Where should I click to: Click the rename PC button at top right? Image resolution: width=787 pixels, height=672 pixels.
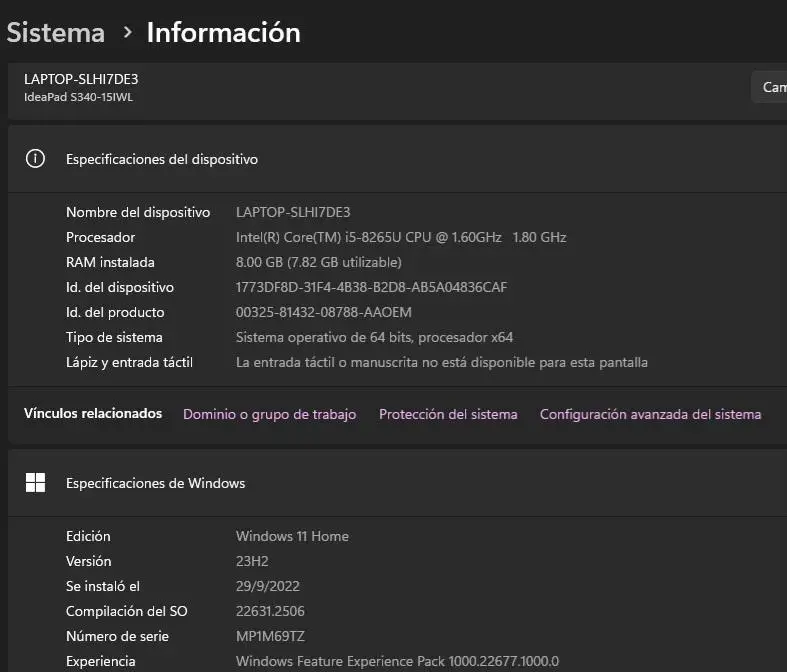tap(769, 87)
